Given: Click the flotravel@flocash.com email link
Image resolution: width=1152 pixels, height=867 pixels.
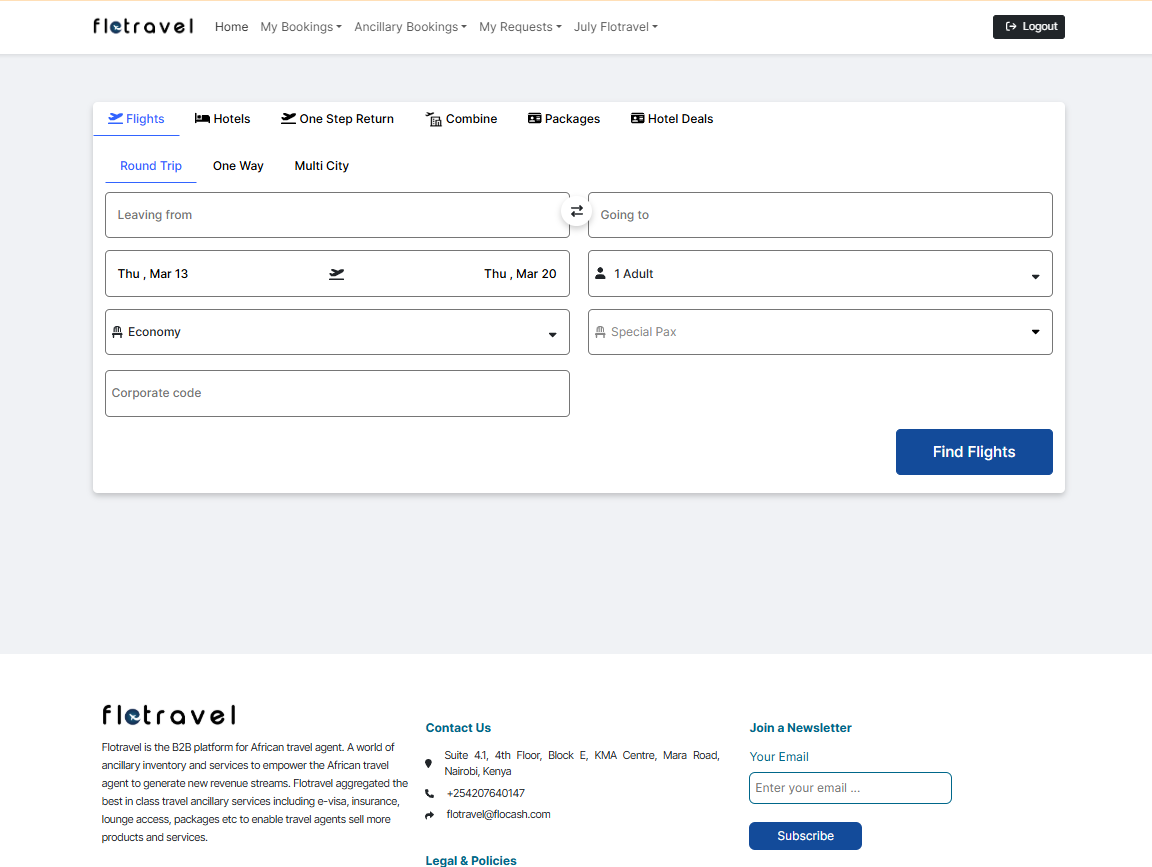Looking at the screenshot, I should (x=498, y=815).
